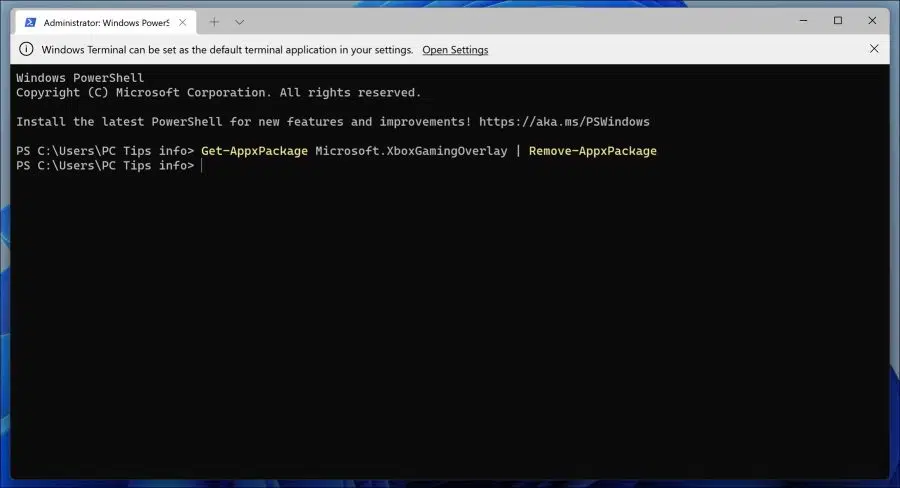
Task: Click Microsoft.XboxGamingOverlay package name
Action: click(411, 151)
